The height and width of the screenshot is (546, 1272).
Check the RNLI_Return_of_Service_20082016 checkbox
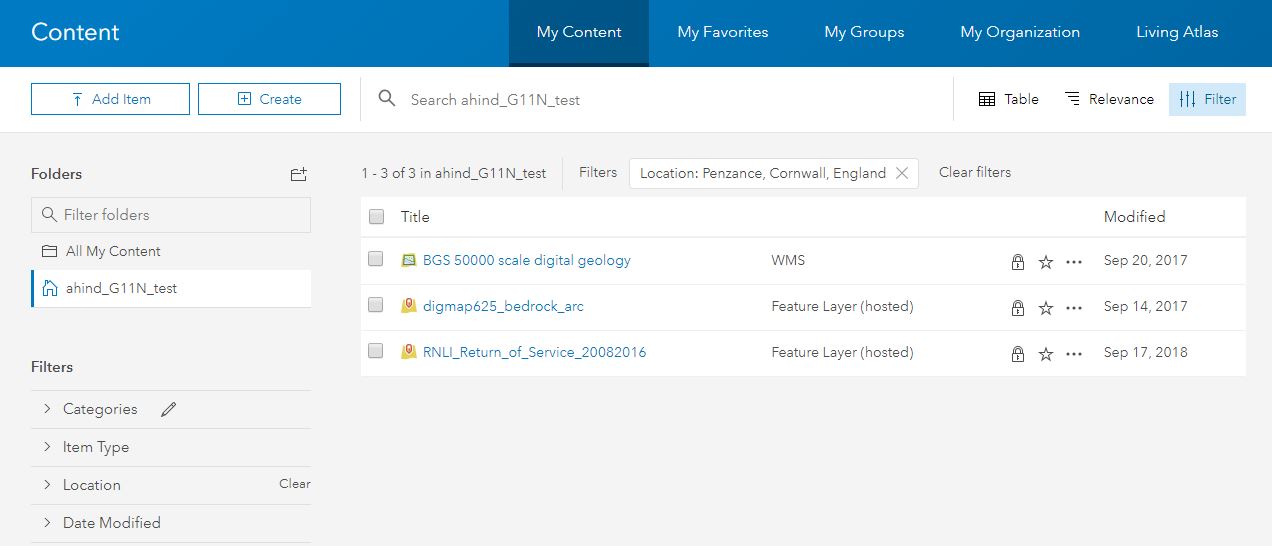376,351
